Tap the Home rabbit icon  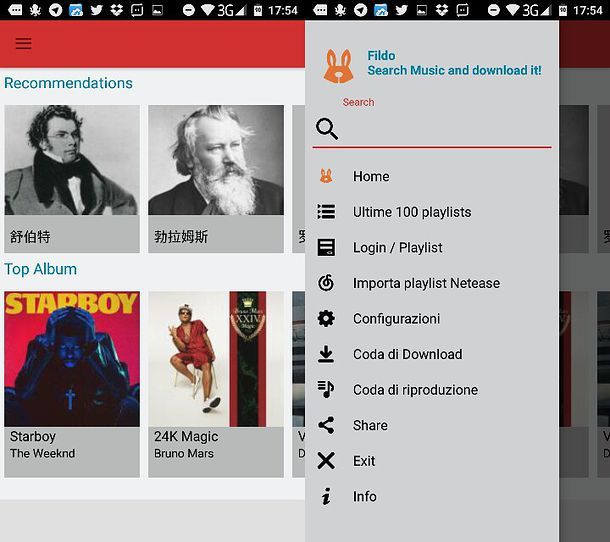click(326, 176)
